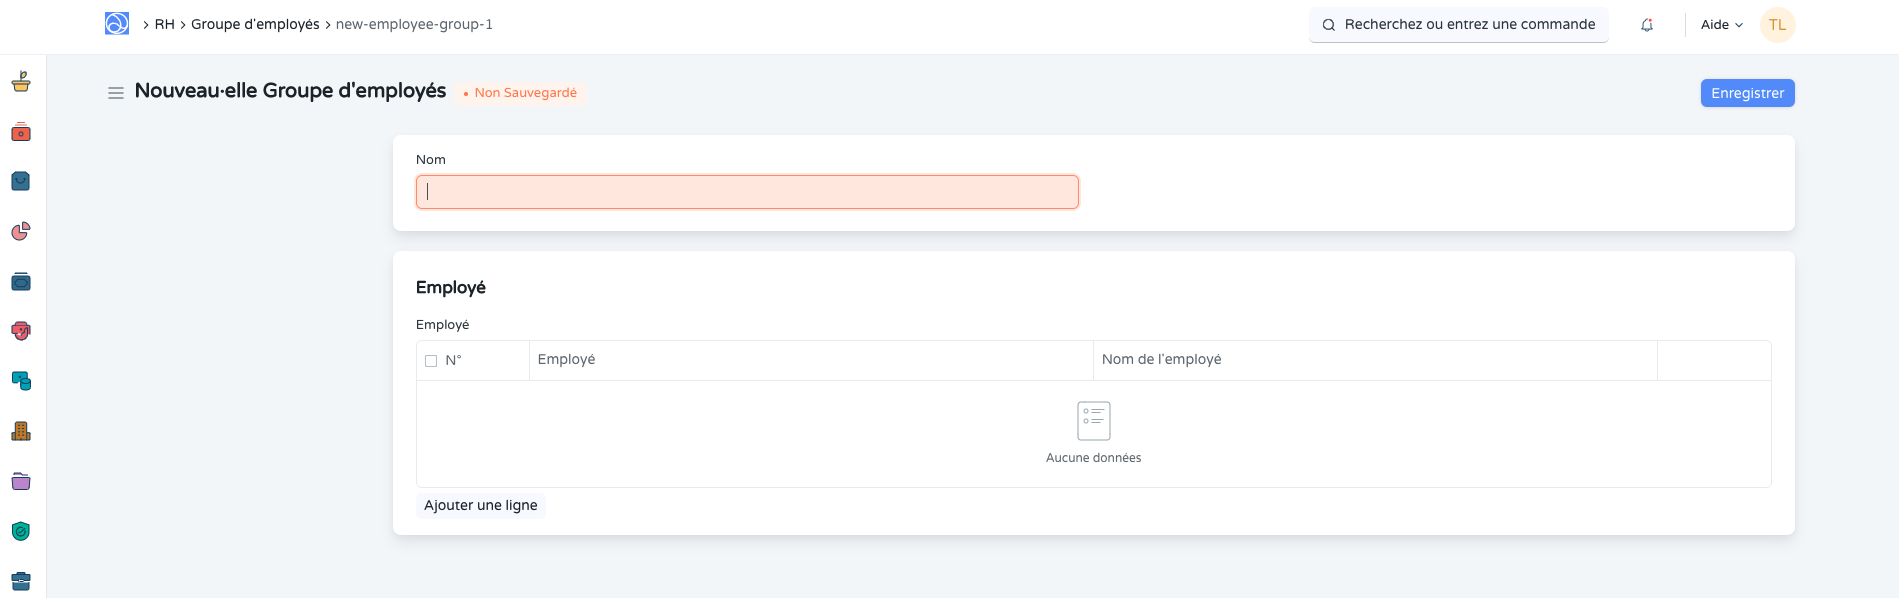Click the app logo in top bar

click(117, 24)
